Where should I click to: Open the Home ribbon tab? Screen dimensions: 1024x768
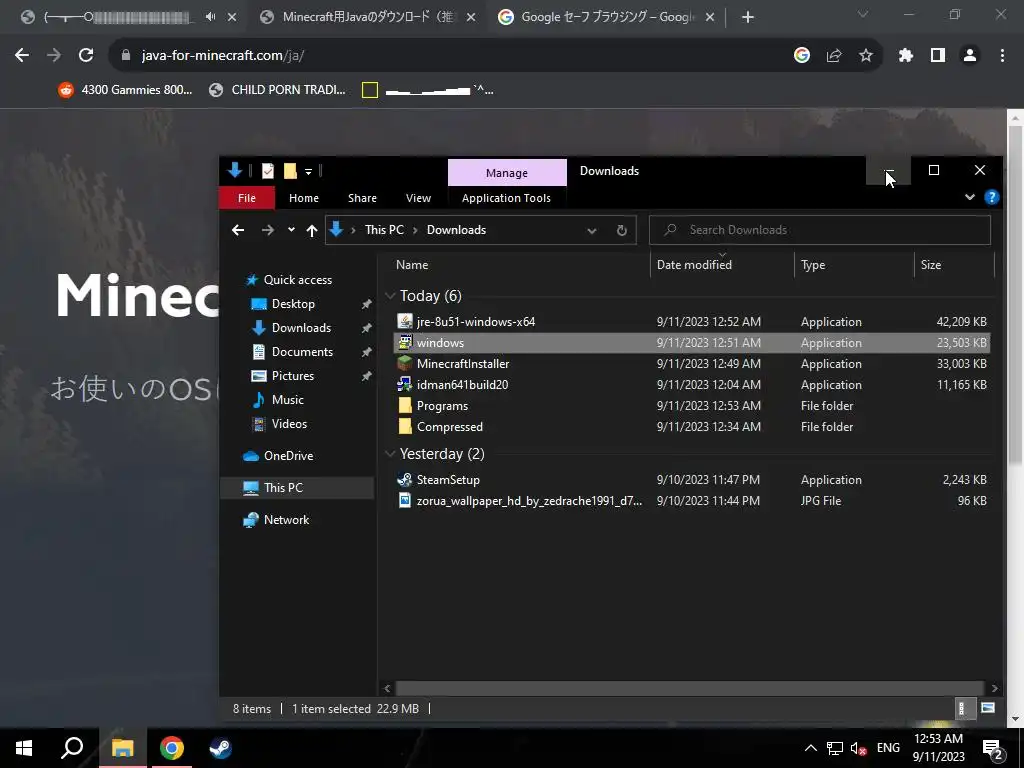point(304,198)
